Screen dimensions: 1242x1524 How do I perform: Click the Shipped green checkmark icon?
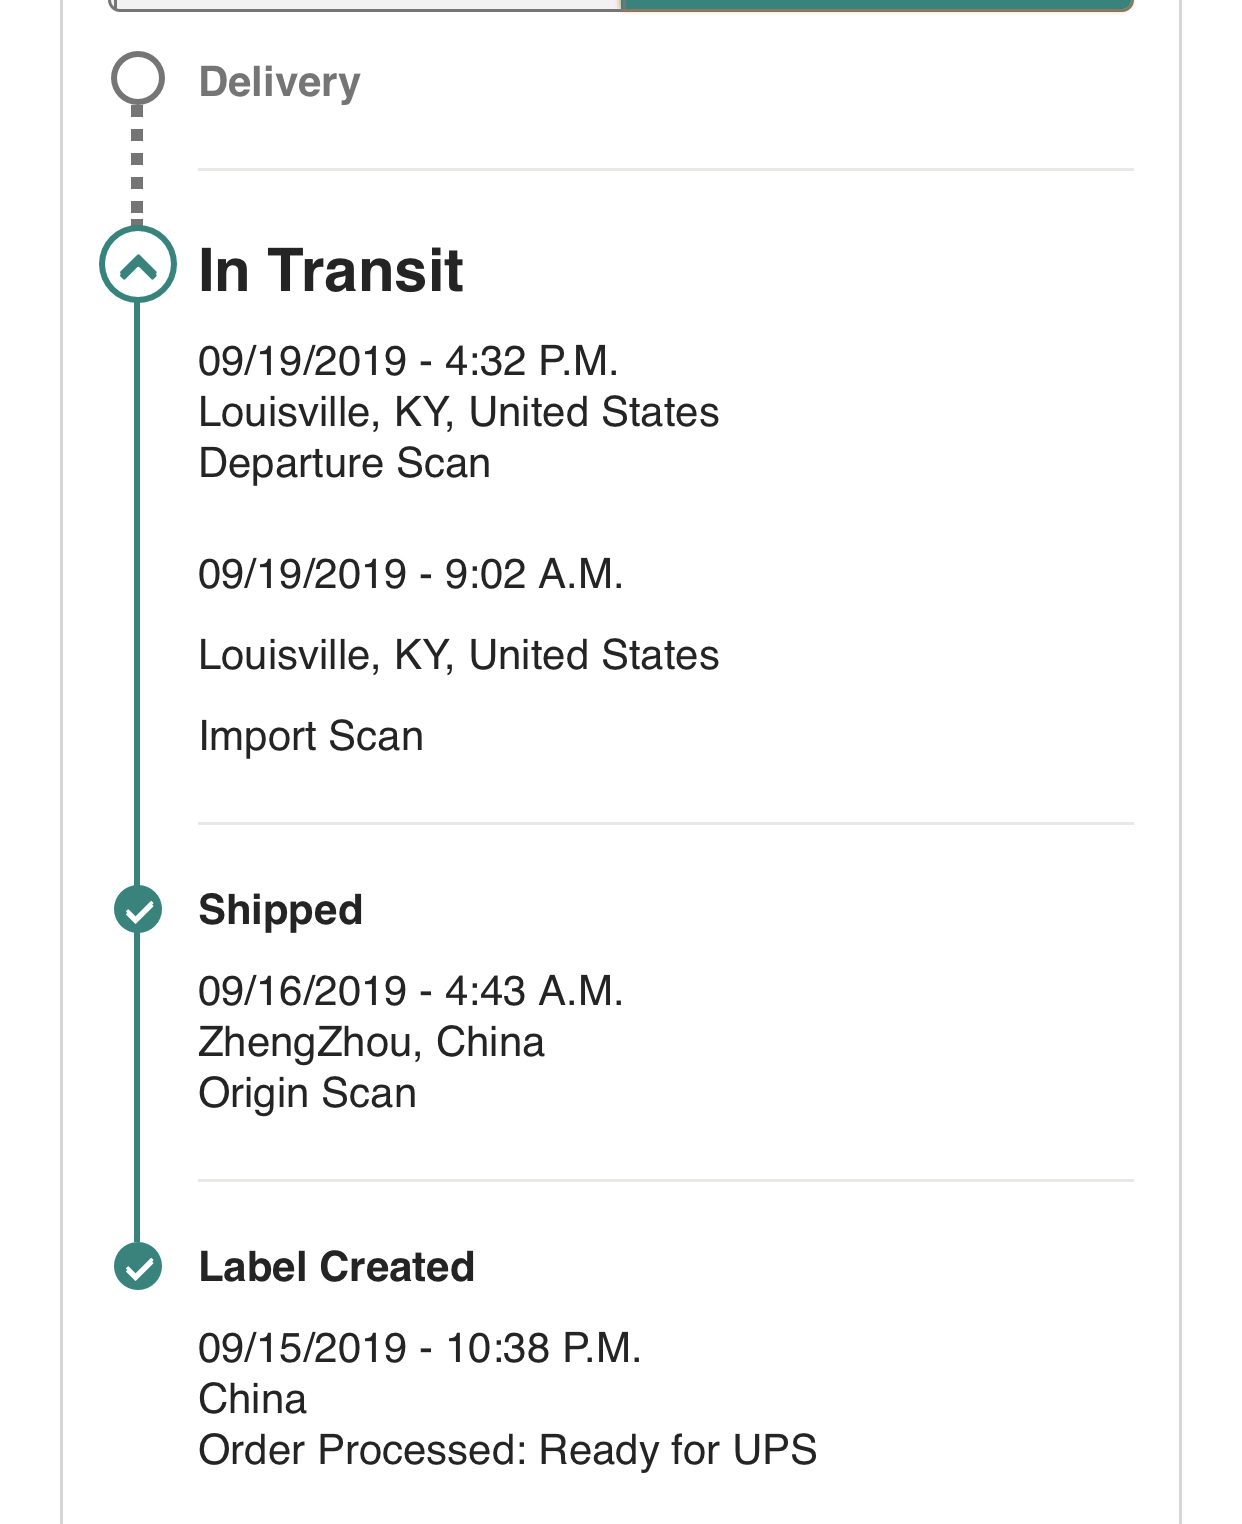click(138, 909)
